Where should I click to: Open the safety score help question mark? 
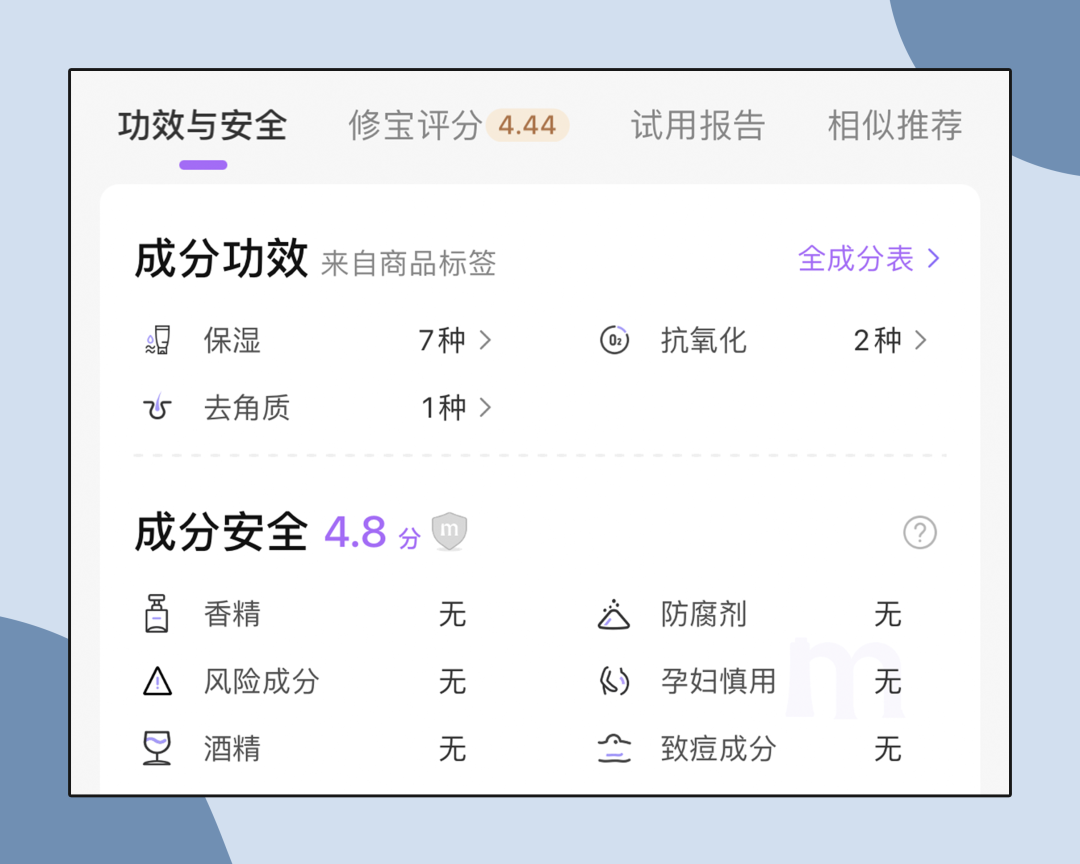[x=919, y=532]
